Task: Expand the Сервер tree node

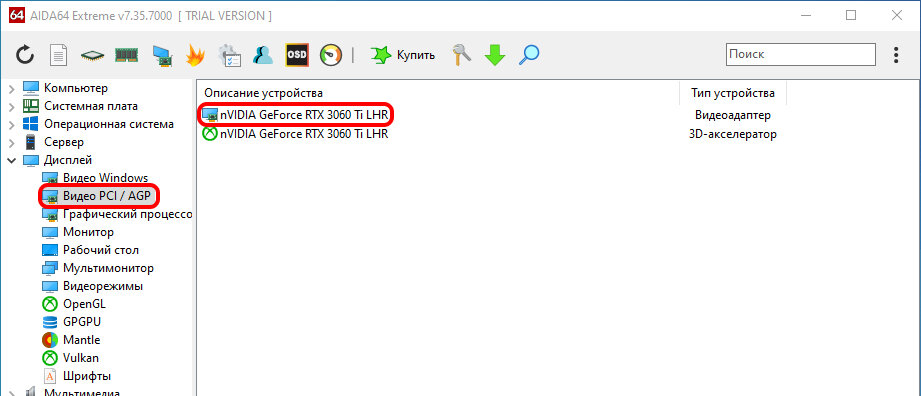Action: 12,143
